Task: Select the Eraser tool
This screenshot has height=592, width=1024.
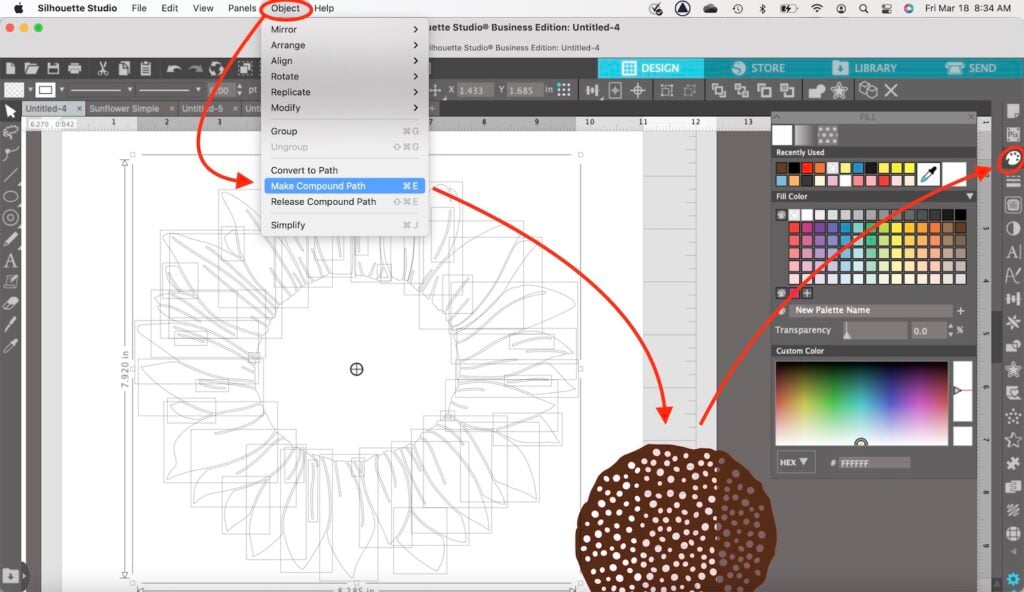Action: click(x=10, y=303)
